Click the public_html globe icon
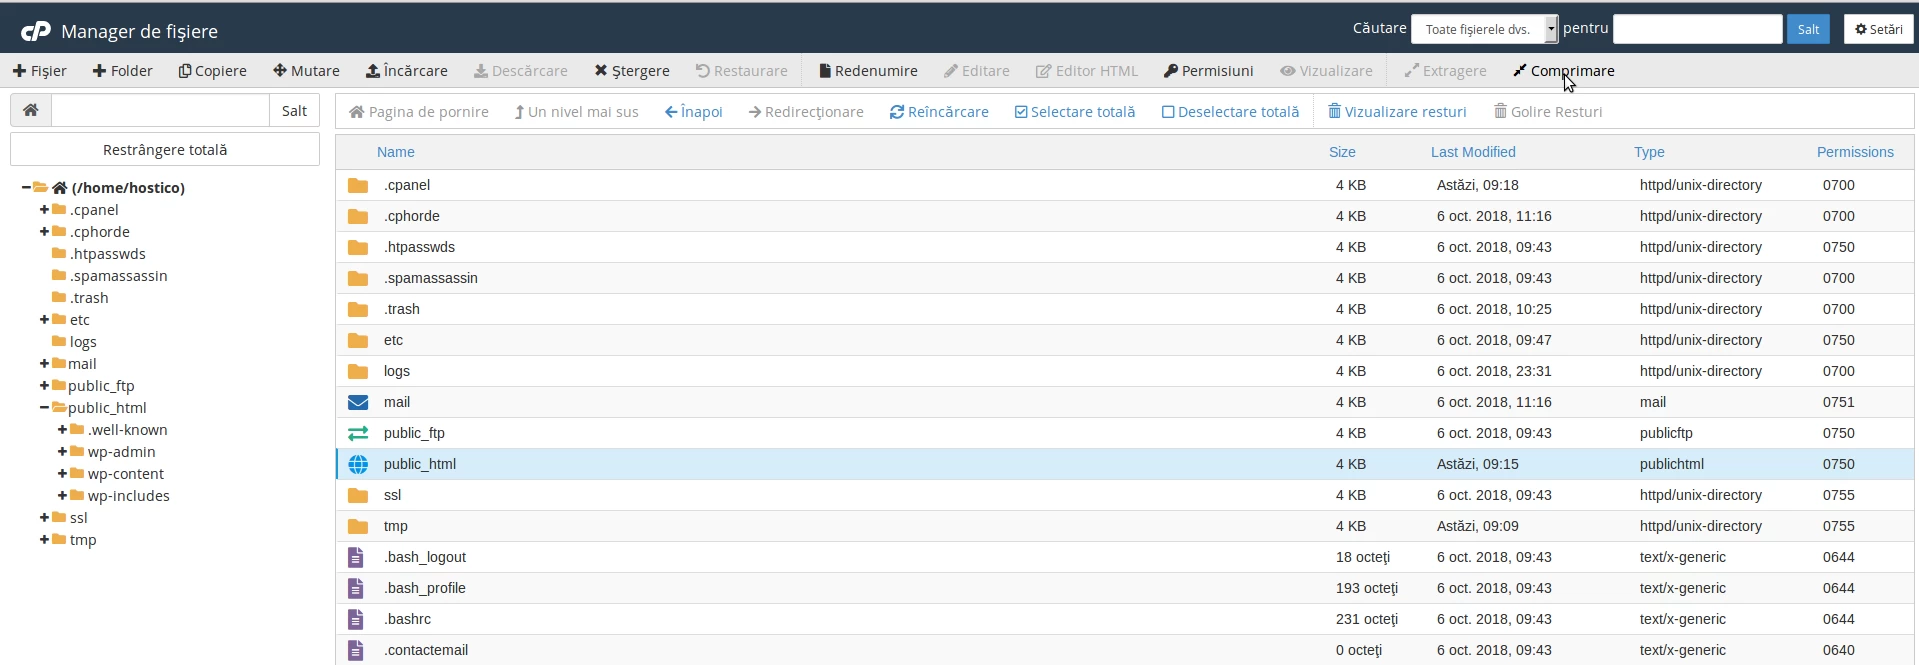The image size is (1919, 665). [357, 464]
